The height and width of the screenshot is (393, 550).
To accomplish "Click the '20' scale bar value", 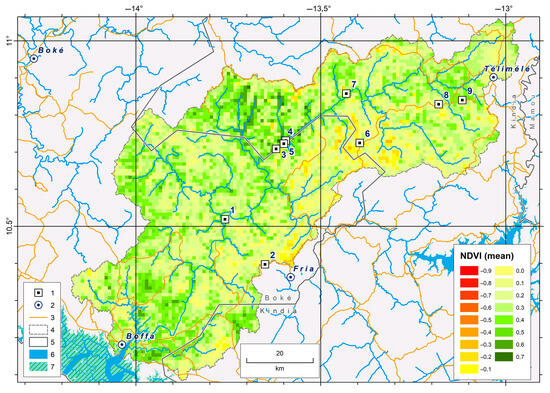I will 280,353.
